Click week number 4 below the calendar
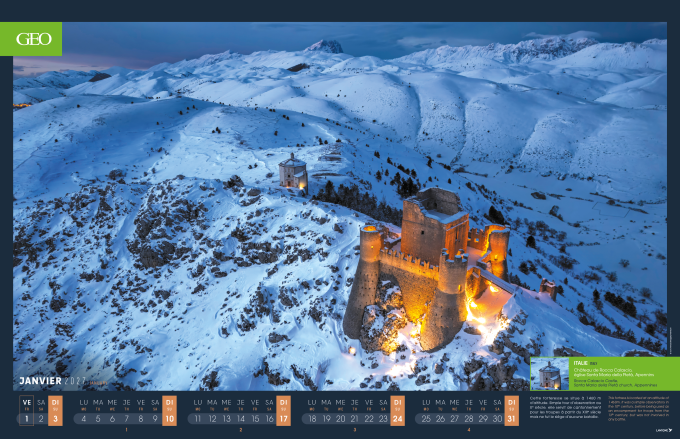This screenshot has height=439, width=680. coord(468,431)
